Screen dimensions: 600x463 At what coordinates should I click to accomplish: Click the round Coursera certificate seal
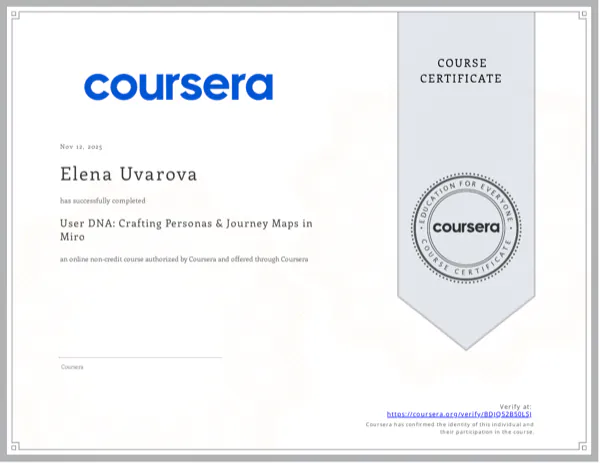pyautogui.click(x=466, y=228)
